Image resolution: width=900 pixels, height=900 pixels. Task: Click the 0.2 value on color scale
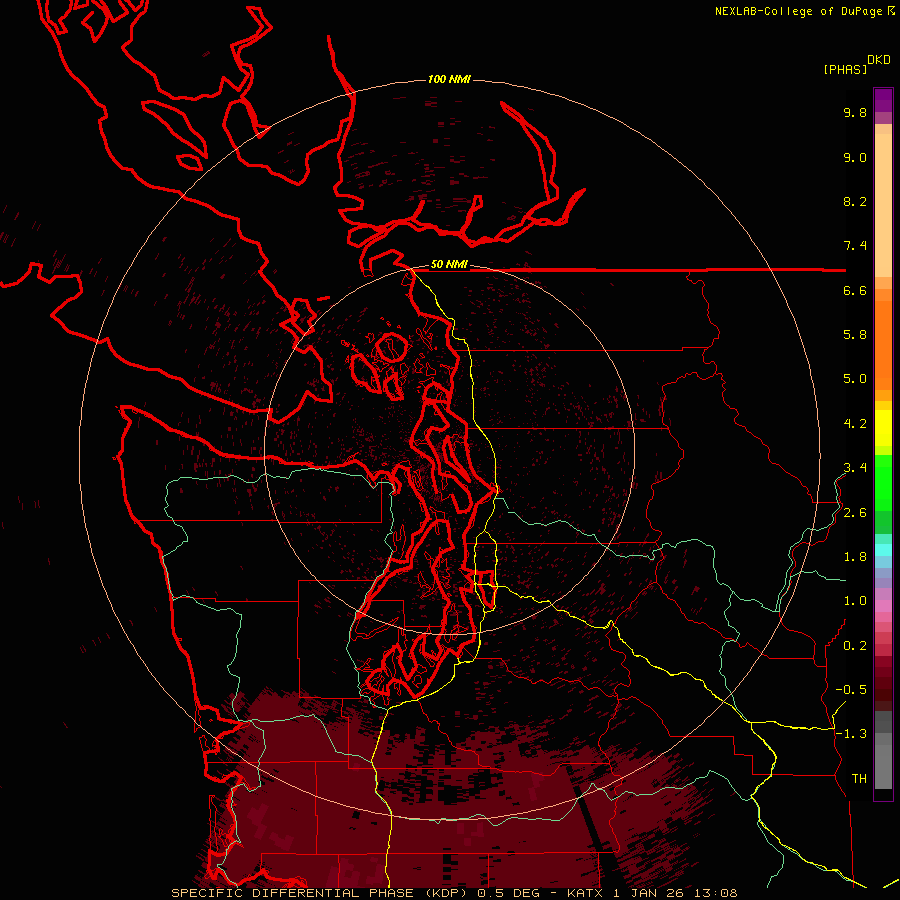tap(855, 646)
